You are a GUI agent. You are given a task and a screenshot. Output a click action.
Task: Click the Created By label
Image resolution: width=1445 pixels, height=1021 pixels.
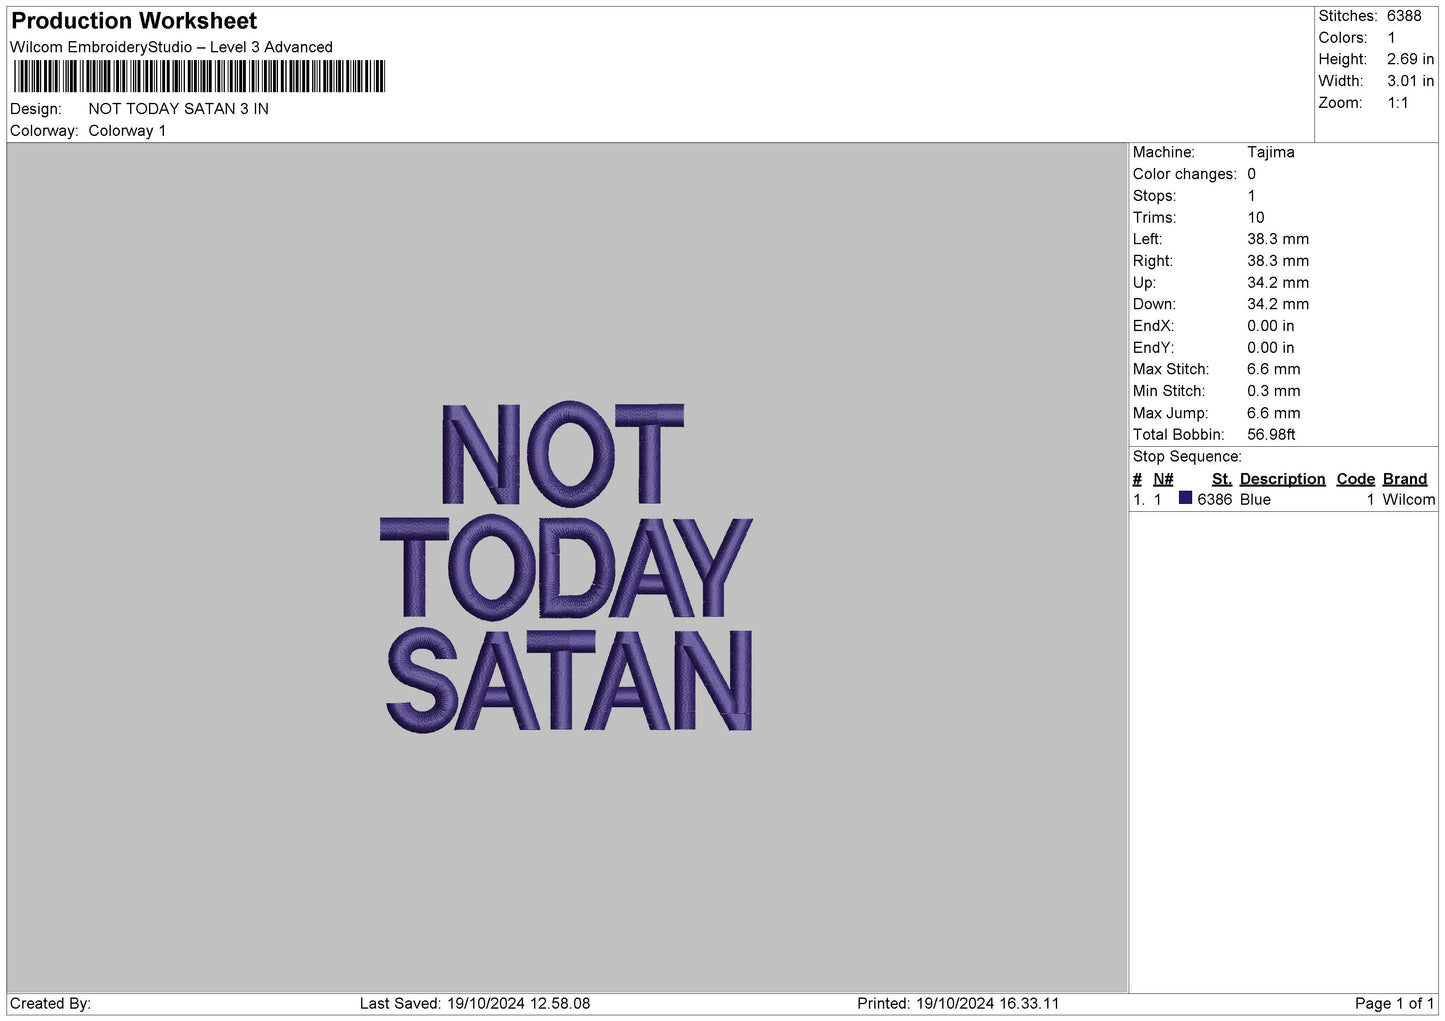[50, 1004]
